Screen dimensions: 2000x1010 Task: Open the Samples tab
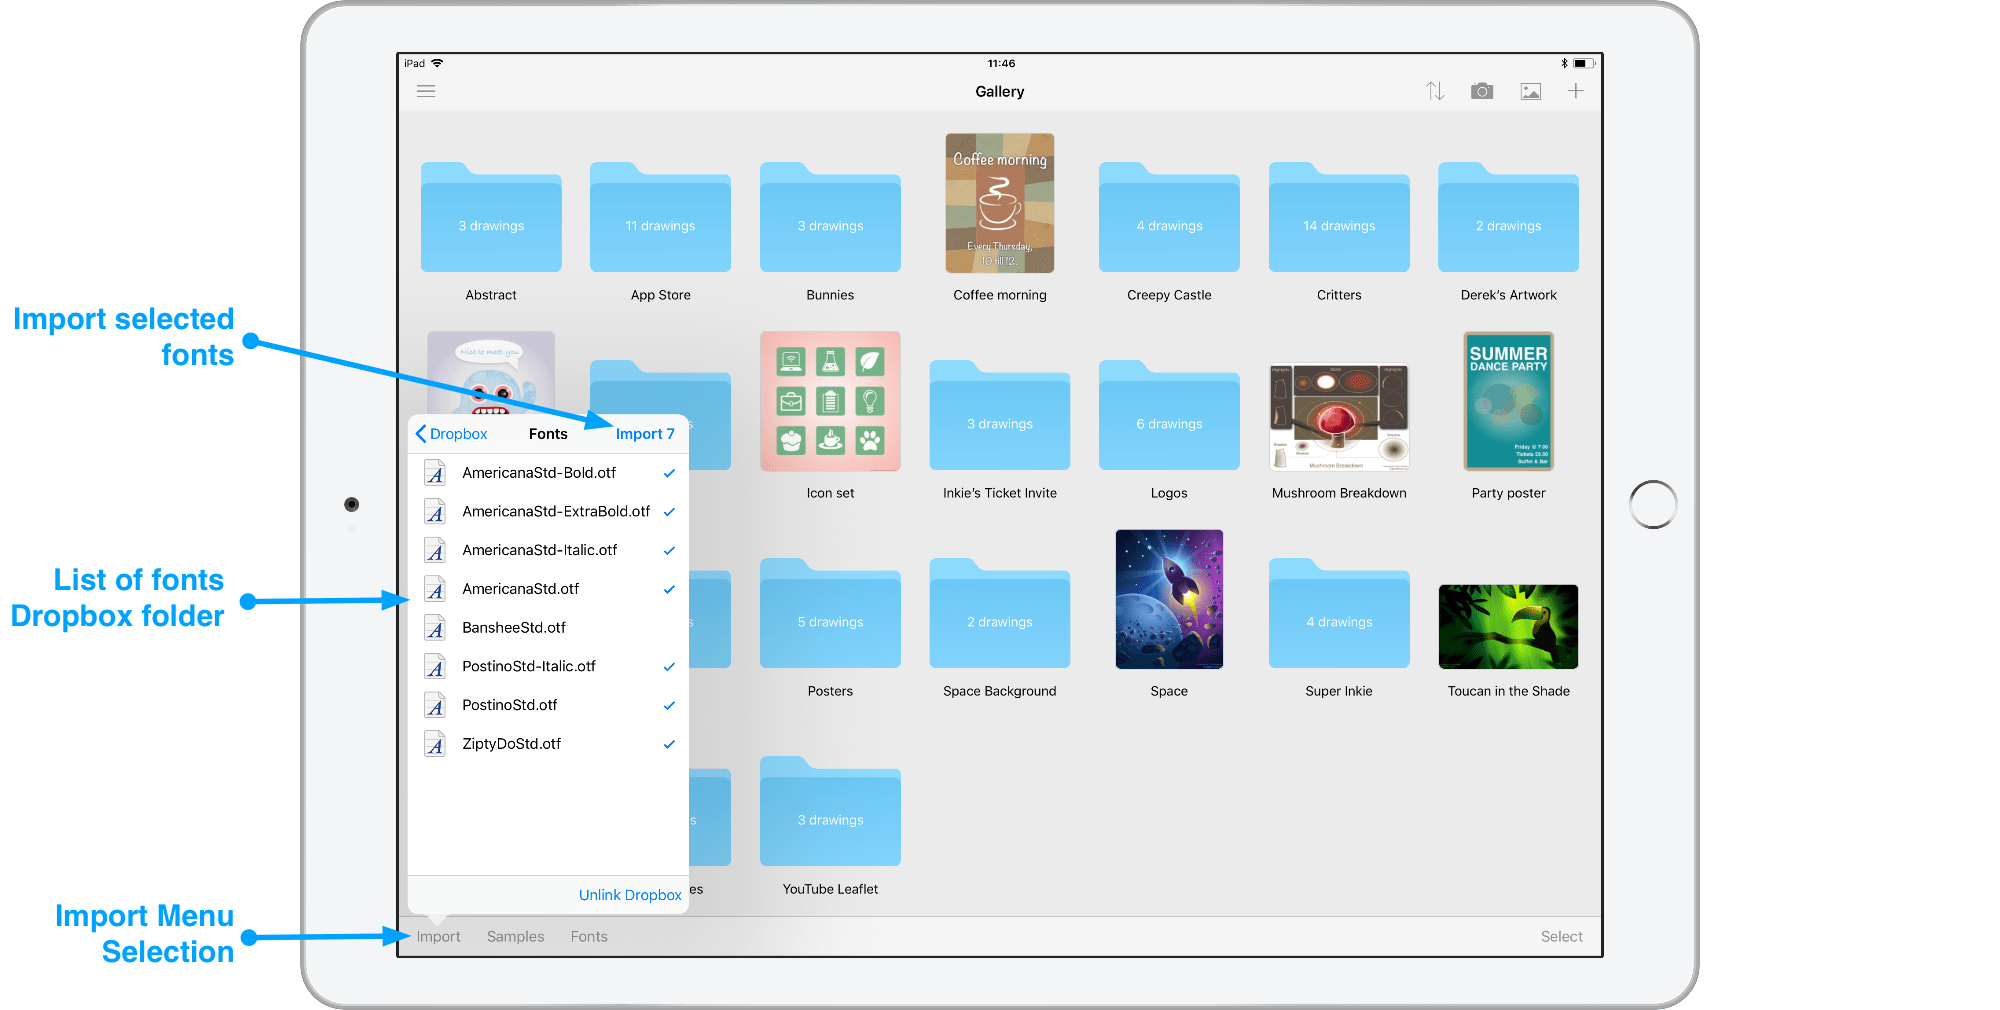pos(515,937)
